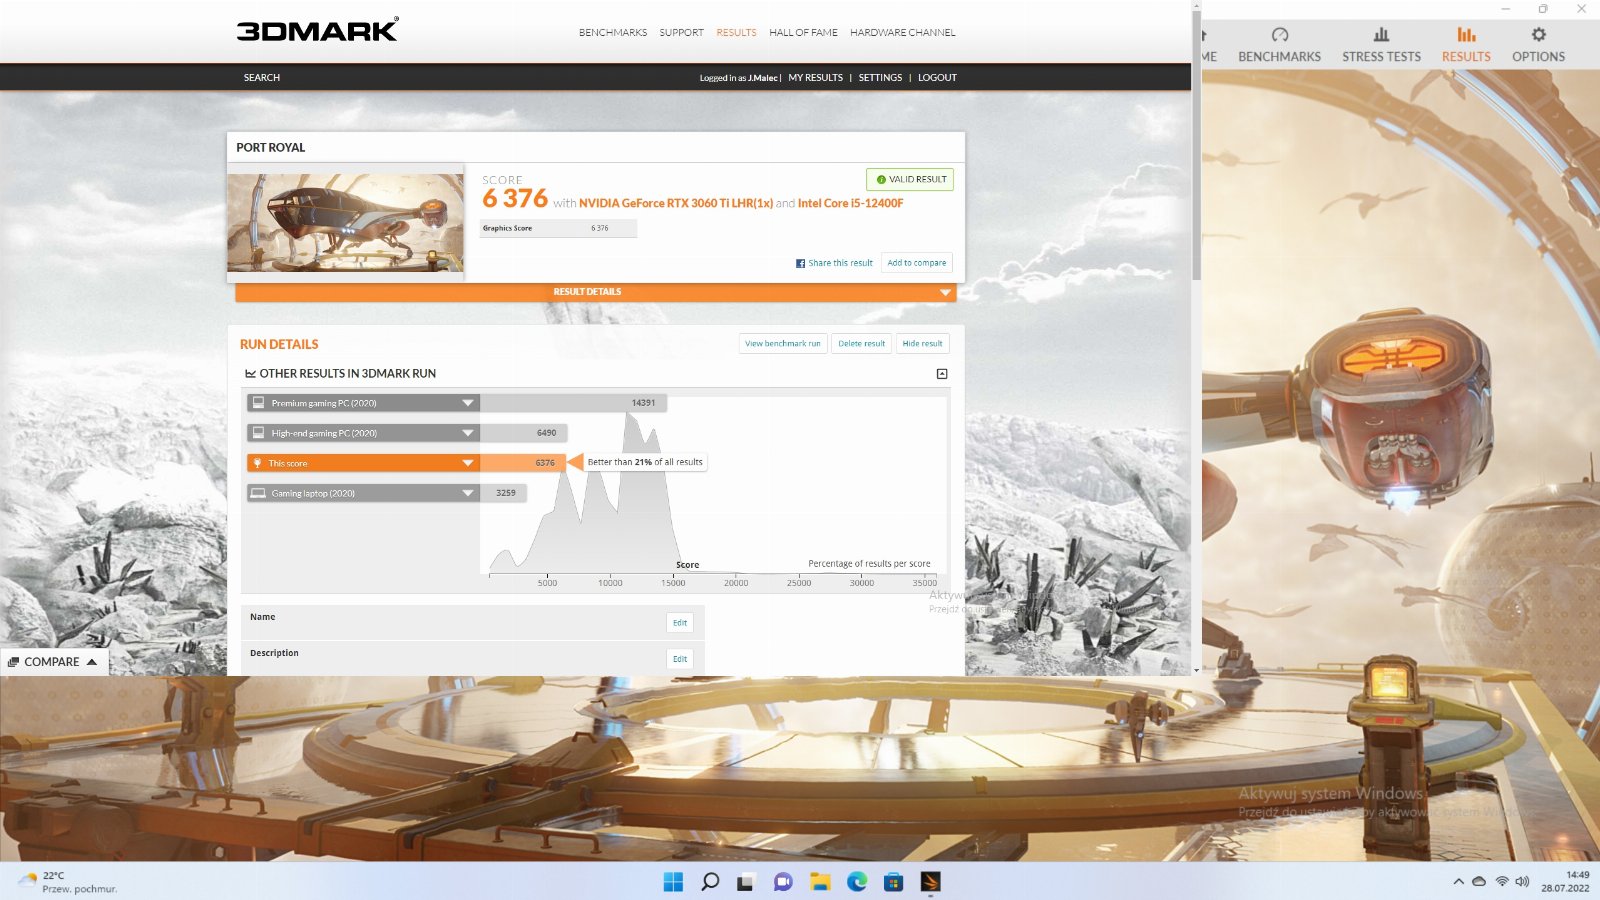Click the chart icon beside Other Results heading
This screenshot has width=1600, height=900.
250,374
